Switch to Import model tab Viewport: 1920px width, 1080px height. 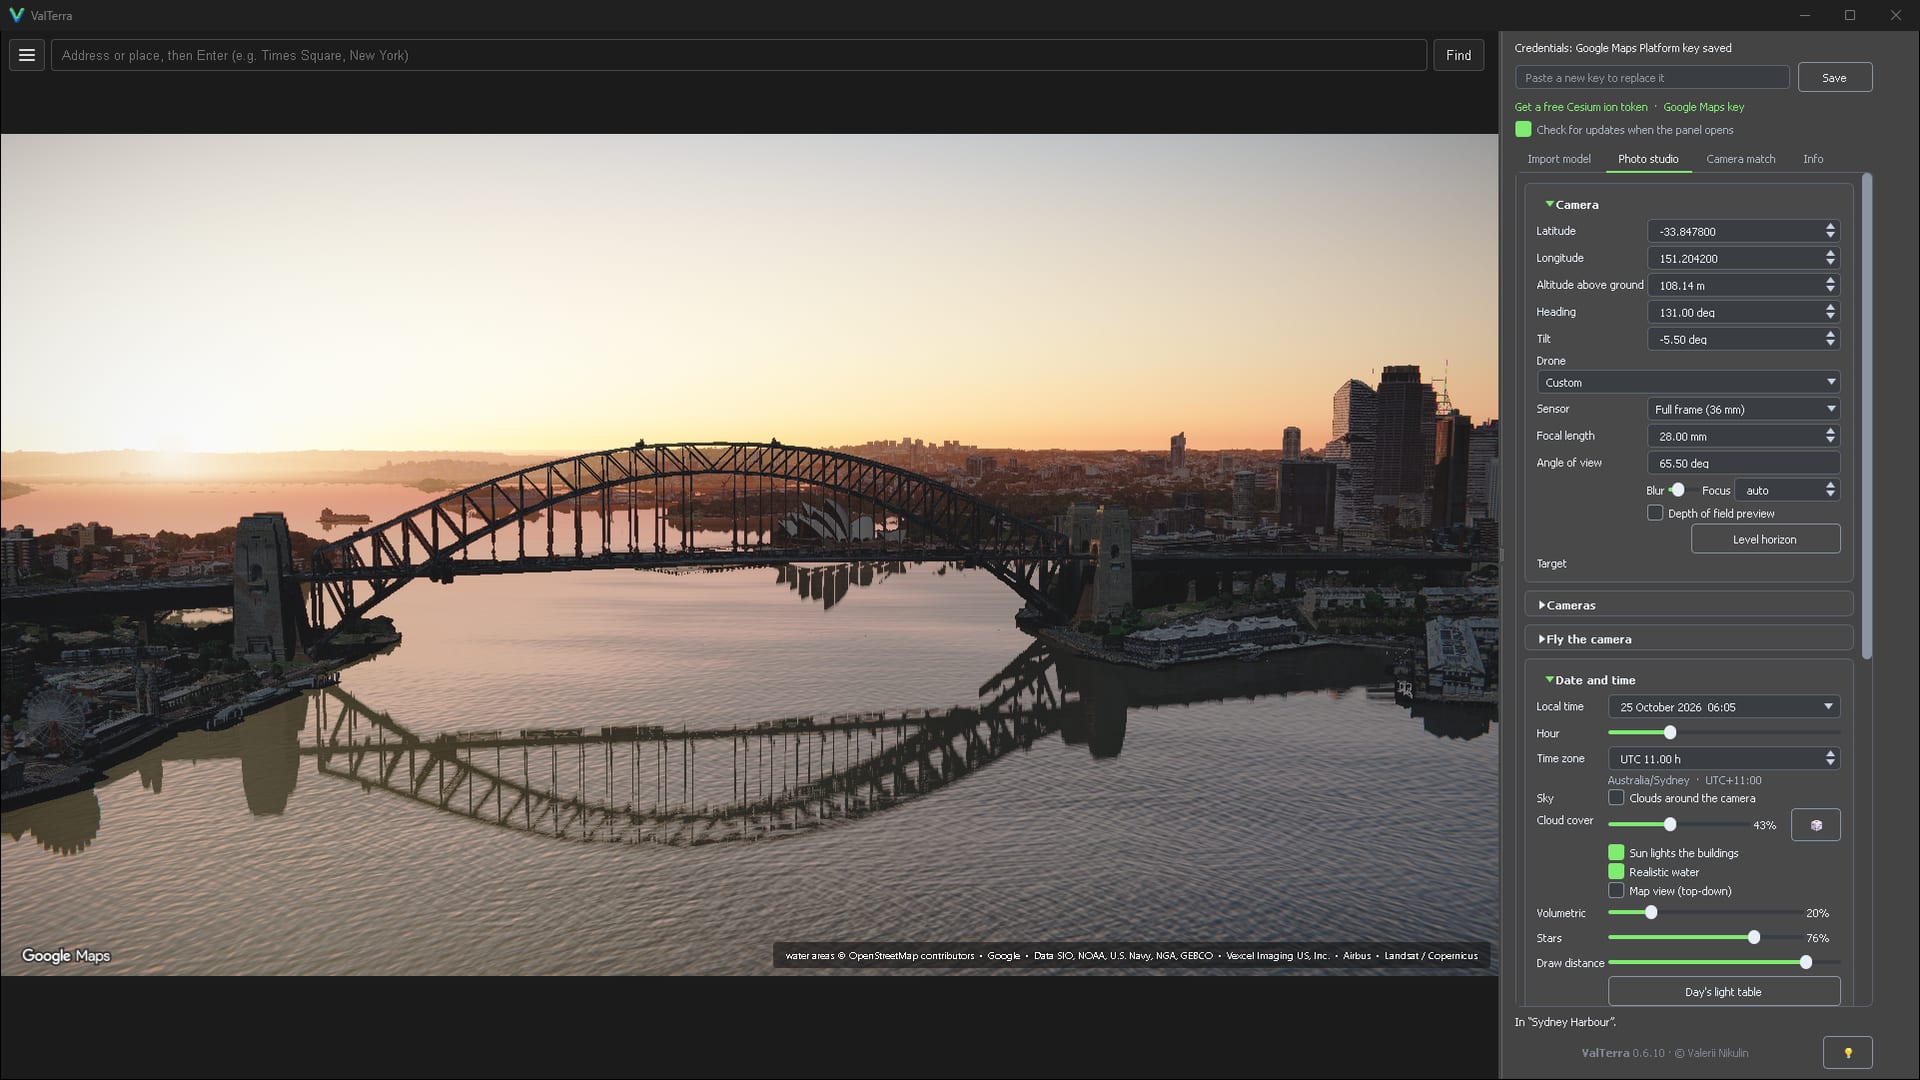pyautogui.click(x=1558, y=159)
